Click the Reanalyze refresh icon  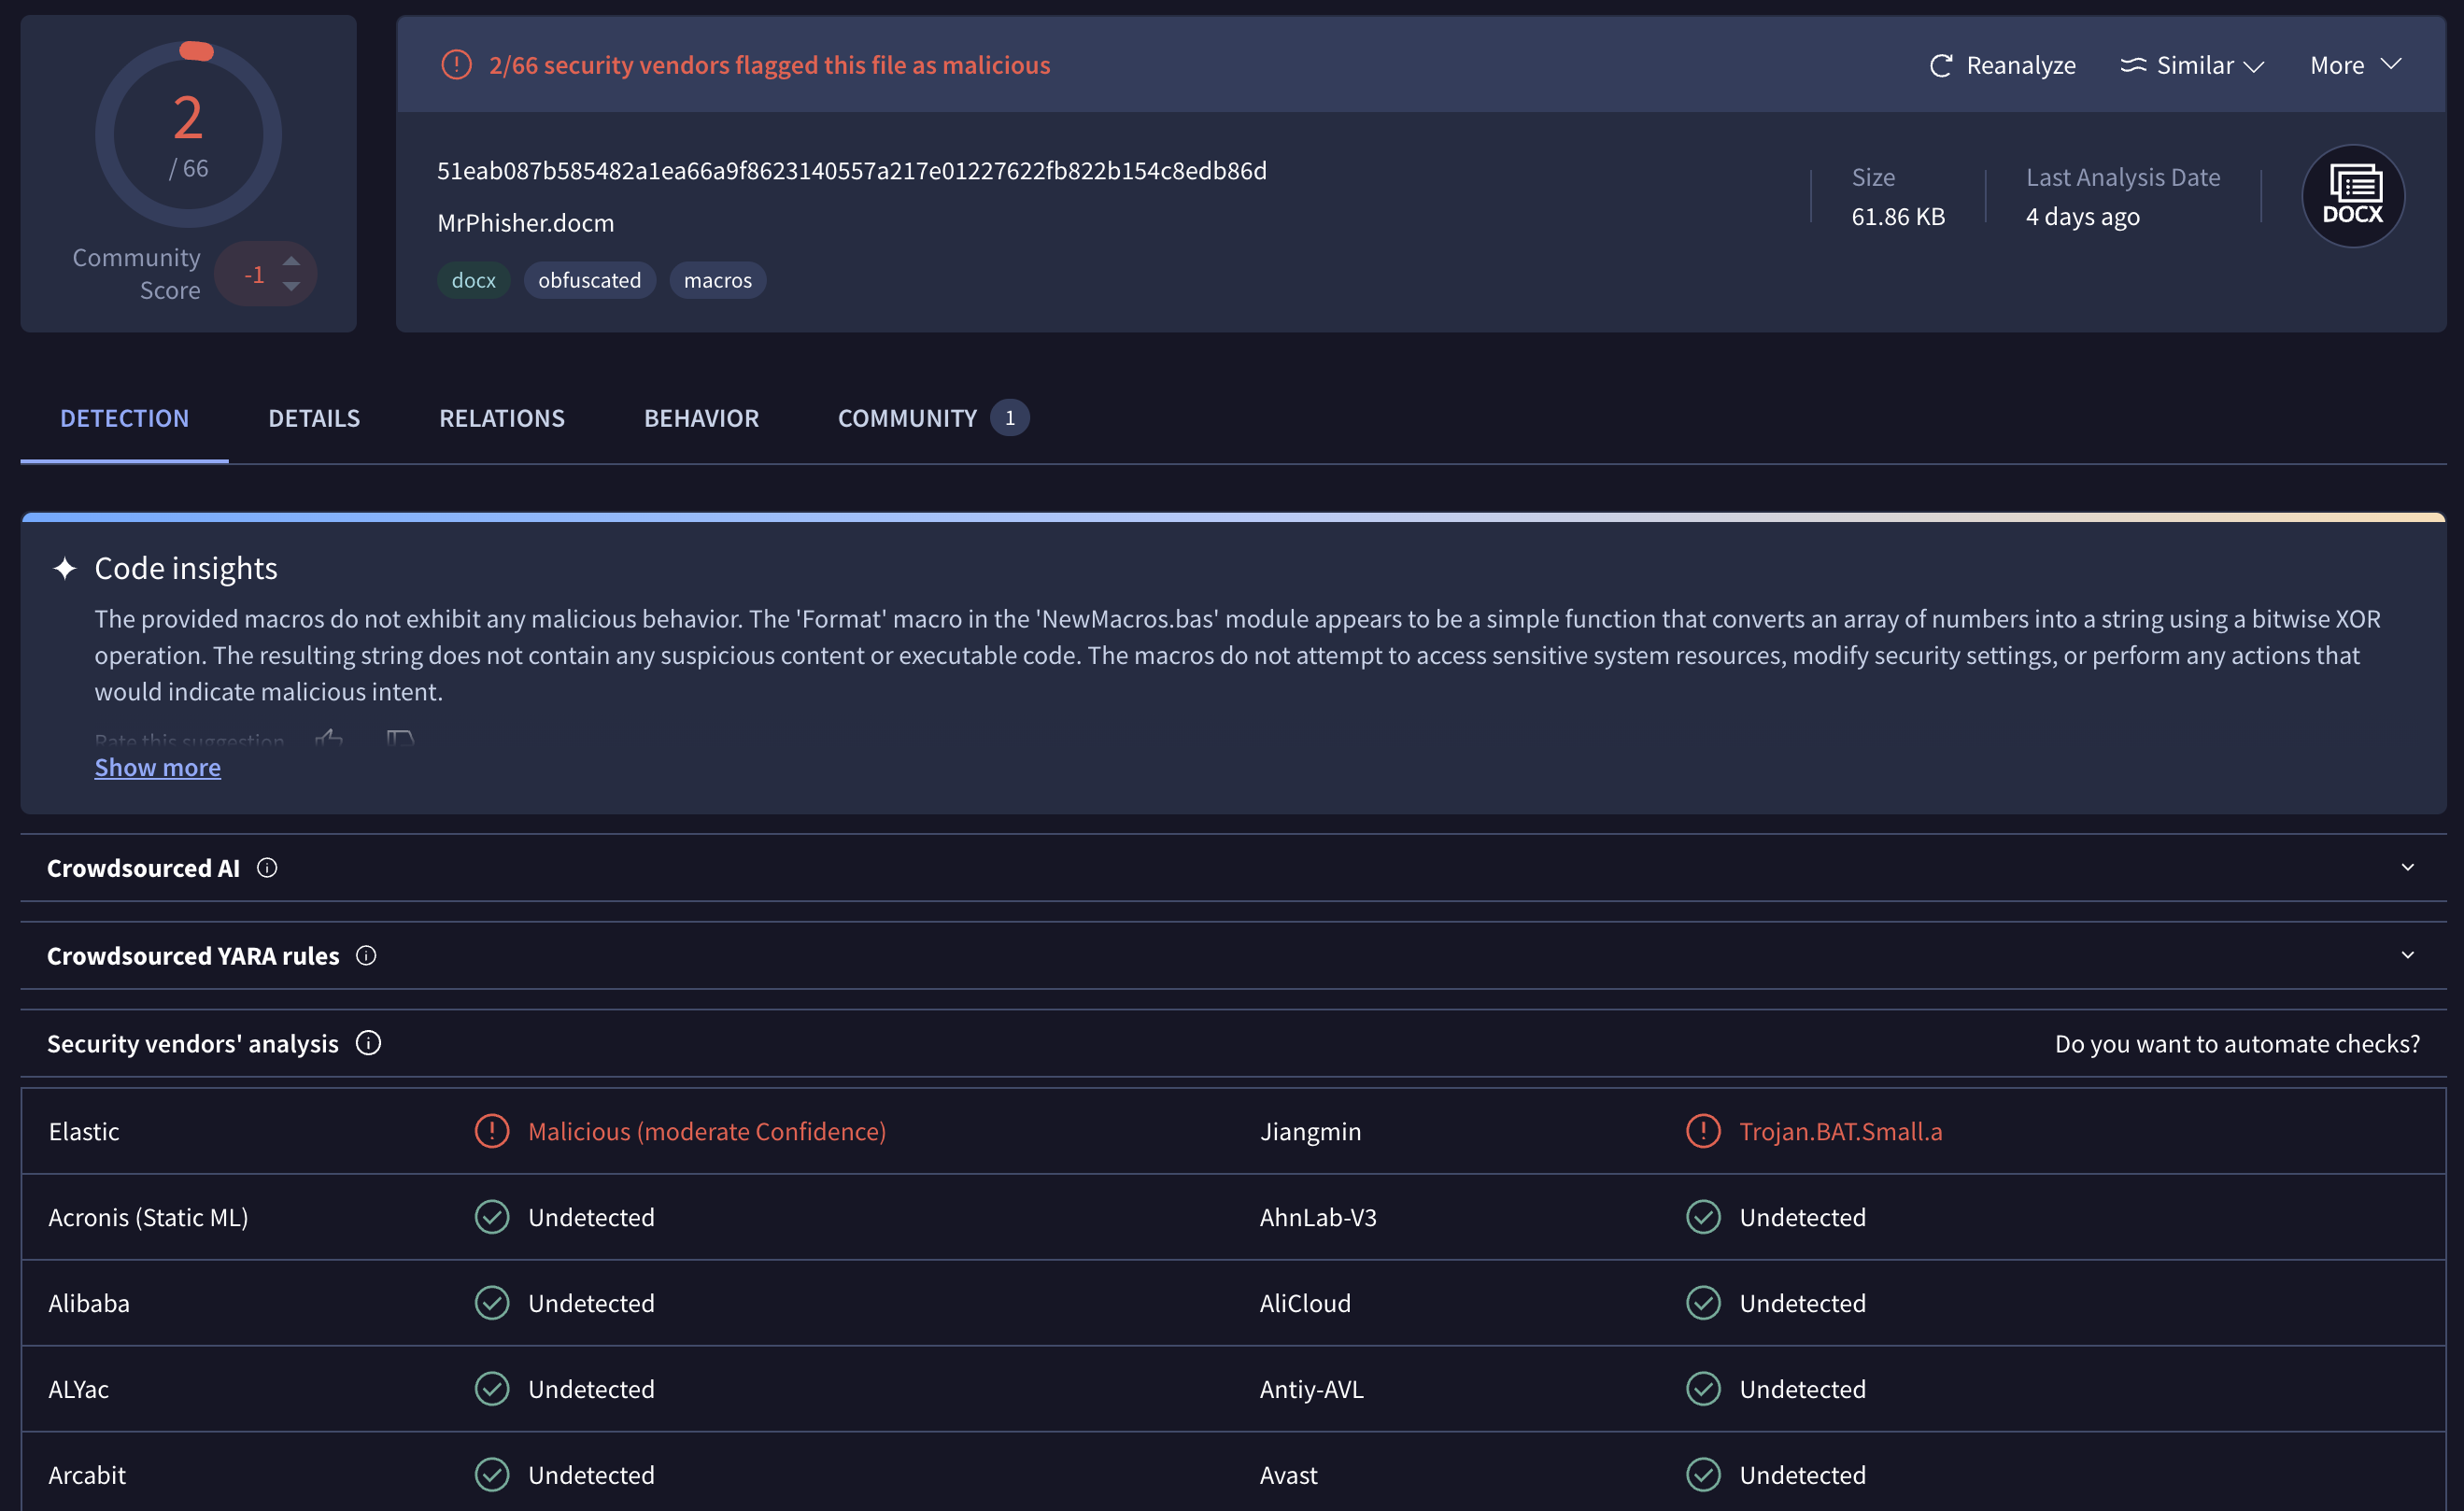[1940, 65]
